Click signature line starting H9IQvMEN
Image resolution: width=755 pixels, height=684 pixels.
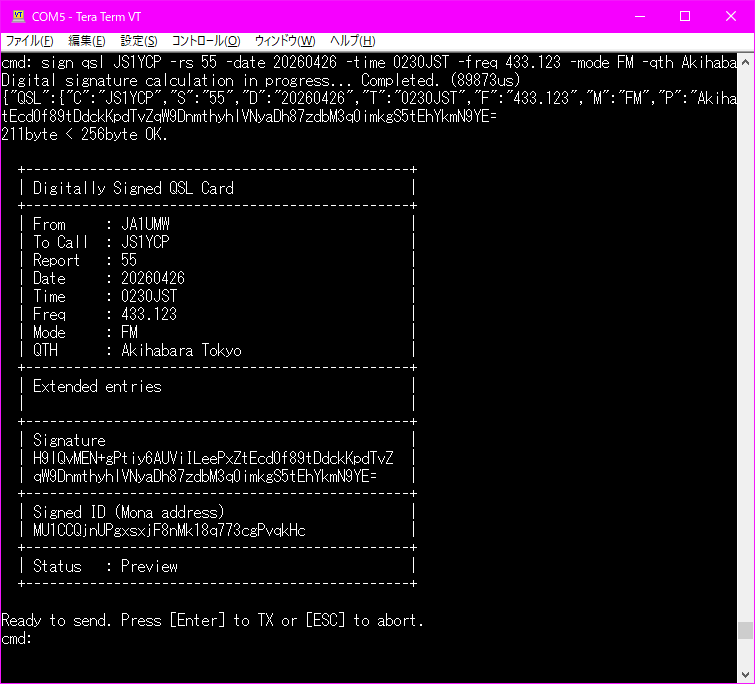click(x=213, y=458)
